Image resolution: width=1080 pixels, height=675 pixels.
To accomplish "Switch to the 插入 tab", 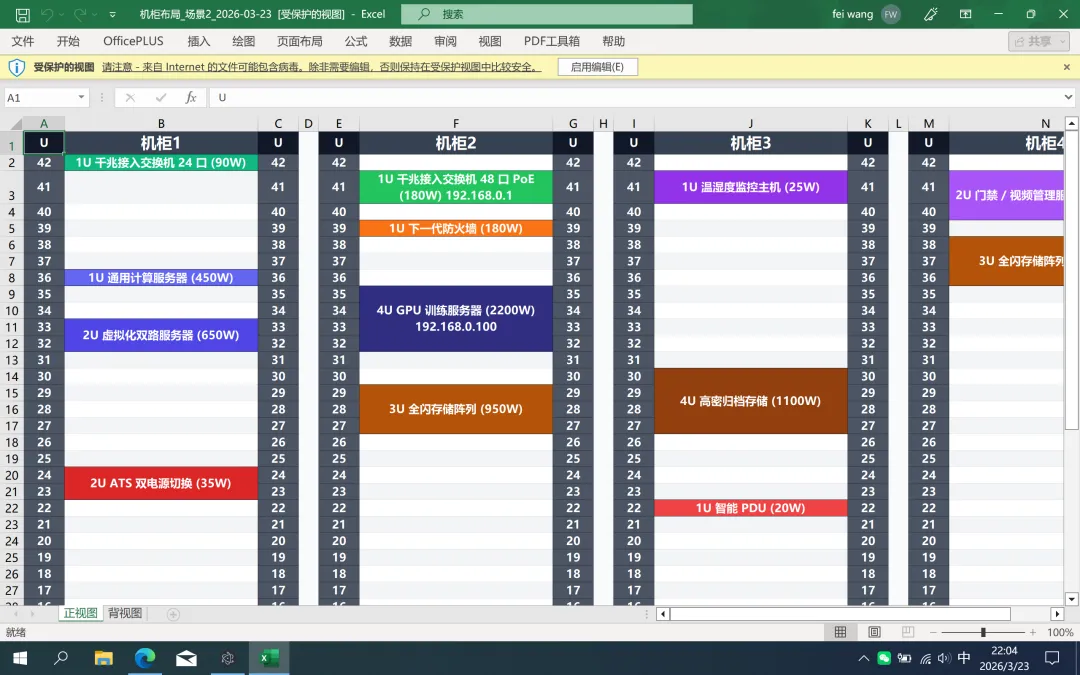I will pos(199,41).
